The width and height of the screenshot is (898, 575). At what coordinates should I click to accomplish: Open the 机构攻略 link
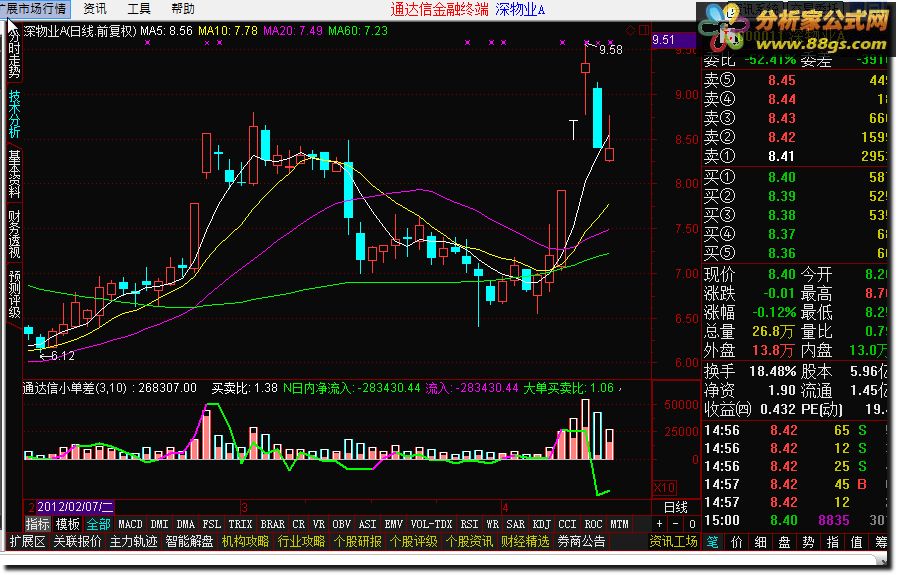(x=245, y=541)
